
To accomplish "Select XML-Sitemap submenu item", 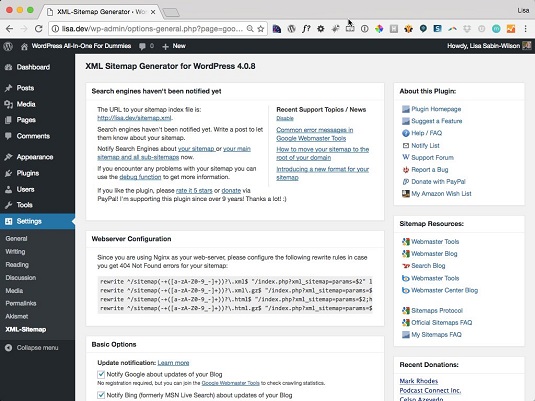I will point(26,329).
